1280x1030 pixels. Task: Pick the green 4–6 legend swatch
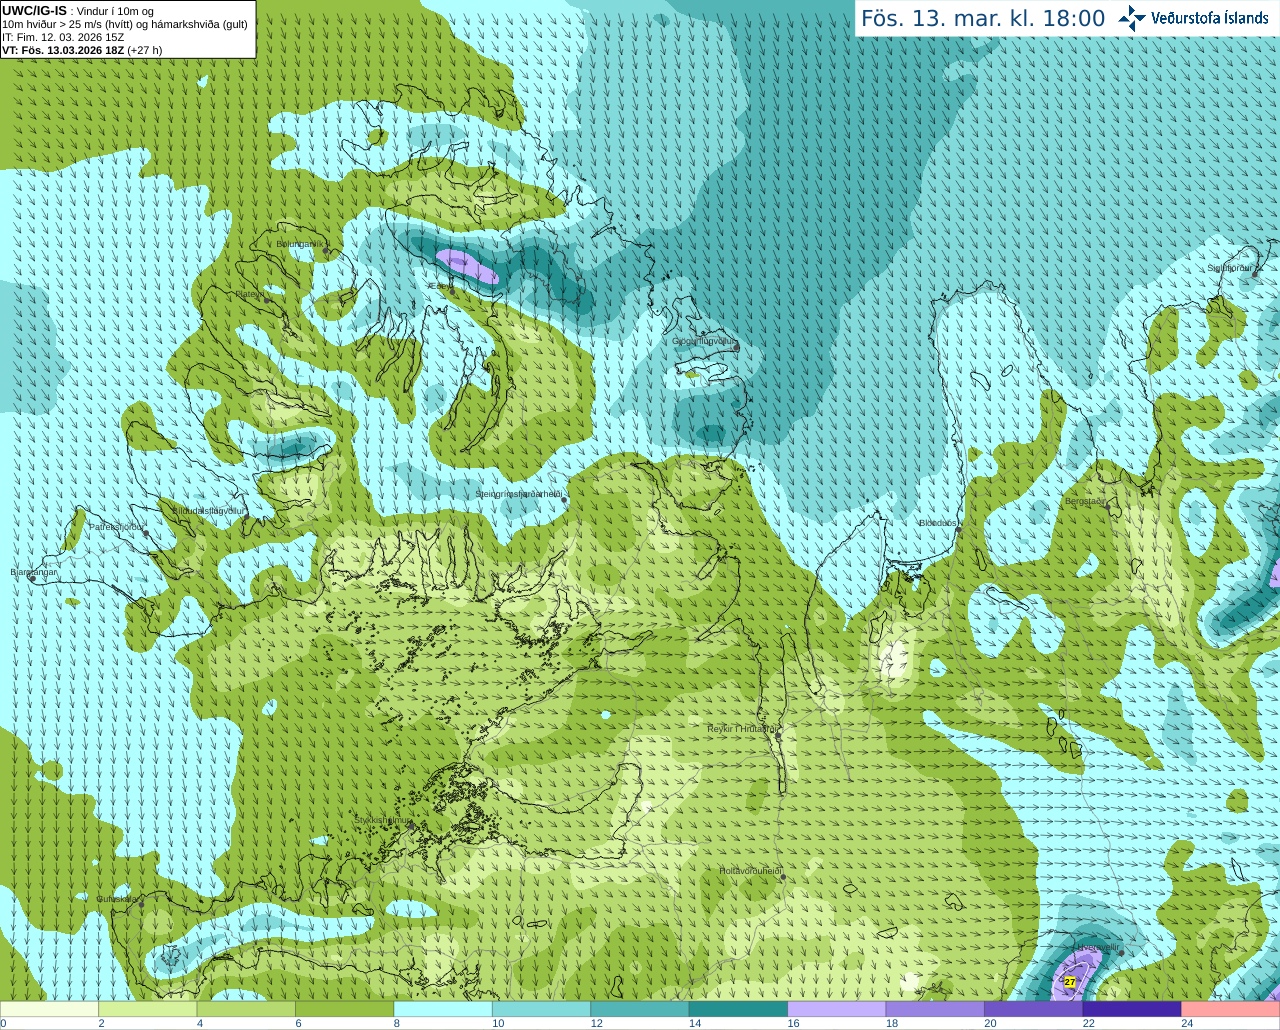point(246,1009)
